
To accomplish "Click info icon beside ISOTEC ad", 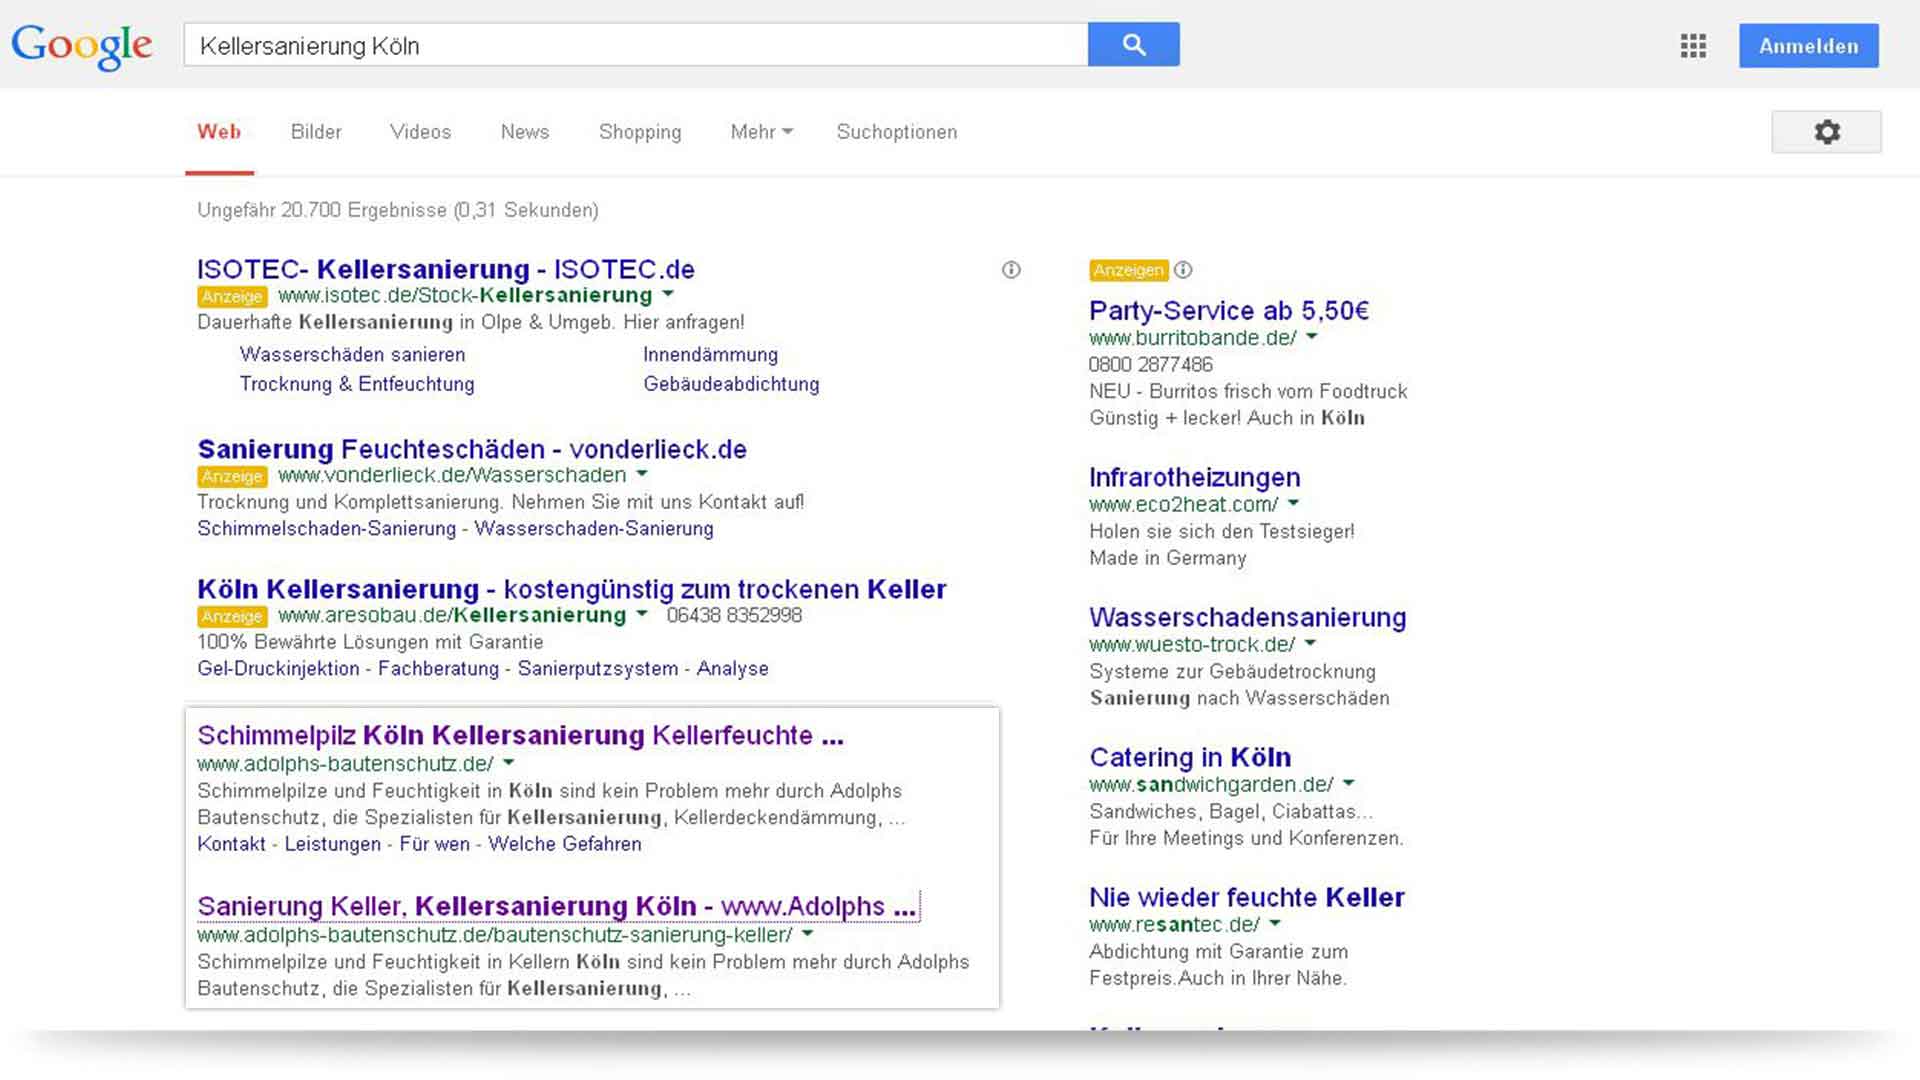I will tap(1011, 270).
